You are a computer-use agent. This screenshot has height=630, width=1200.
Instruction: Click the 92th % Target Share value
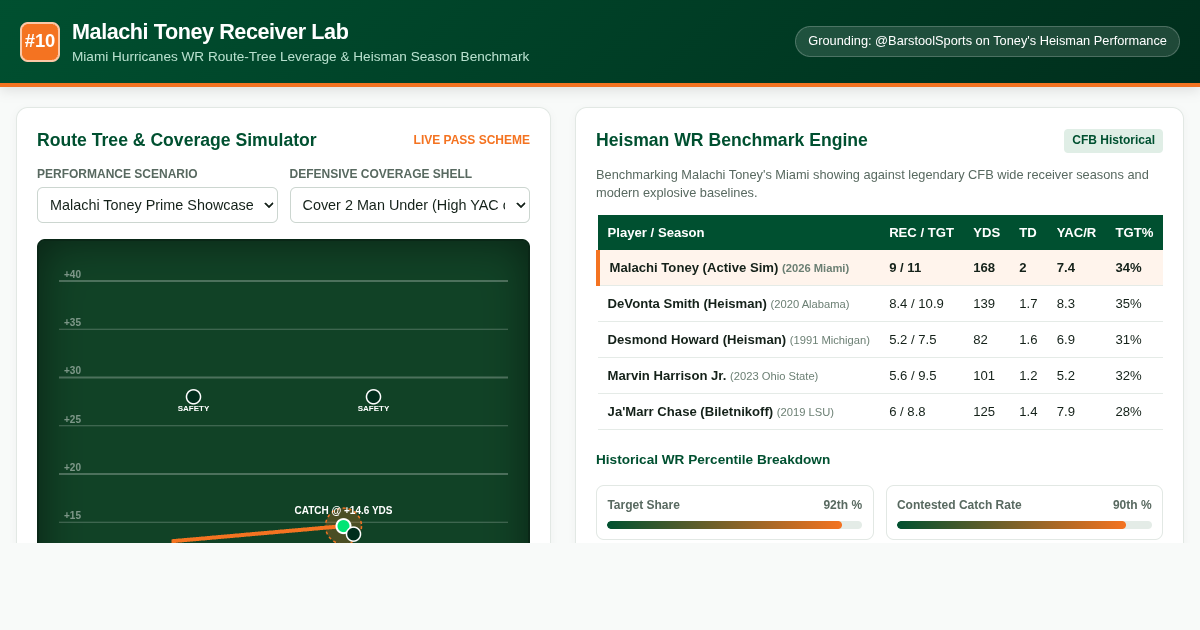point(842,505)
